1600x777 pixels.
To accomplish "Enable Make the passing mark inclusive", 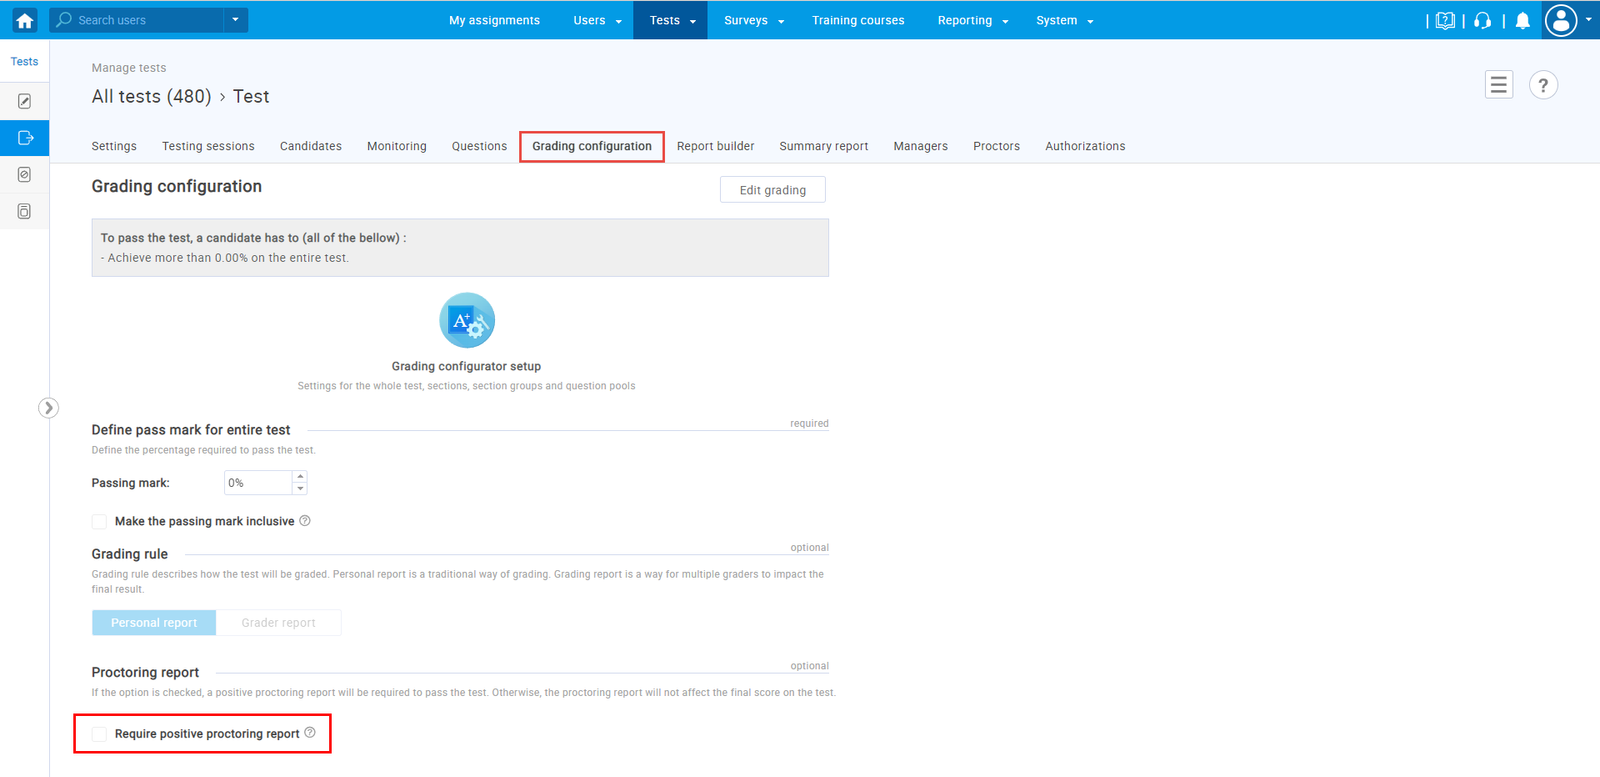I will point(99,522).
